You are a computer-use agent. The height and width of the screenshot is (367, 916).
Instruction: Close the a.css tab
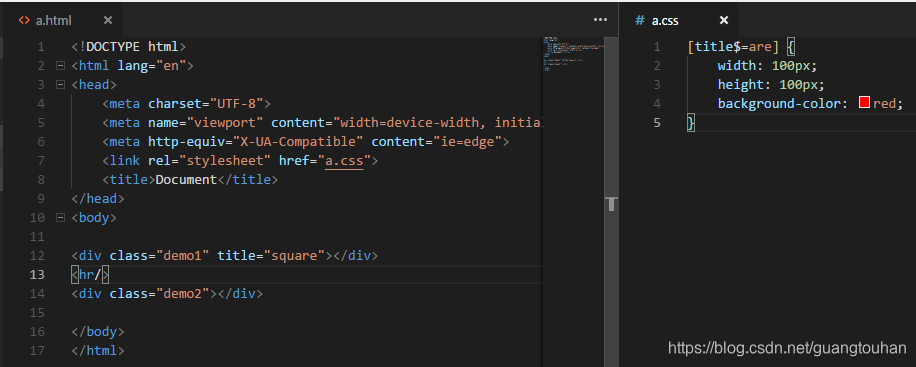click(724, 20)
